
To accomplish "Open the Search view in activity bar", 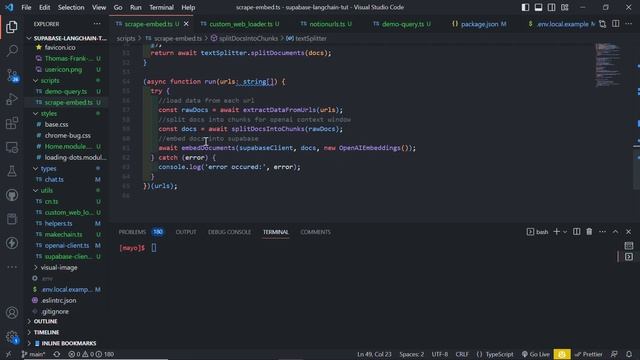I will (x=12, y=51).
